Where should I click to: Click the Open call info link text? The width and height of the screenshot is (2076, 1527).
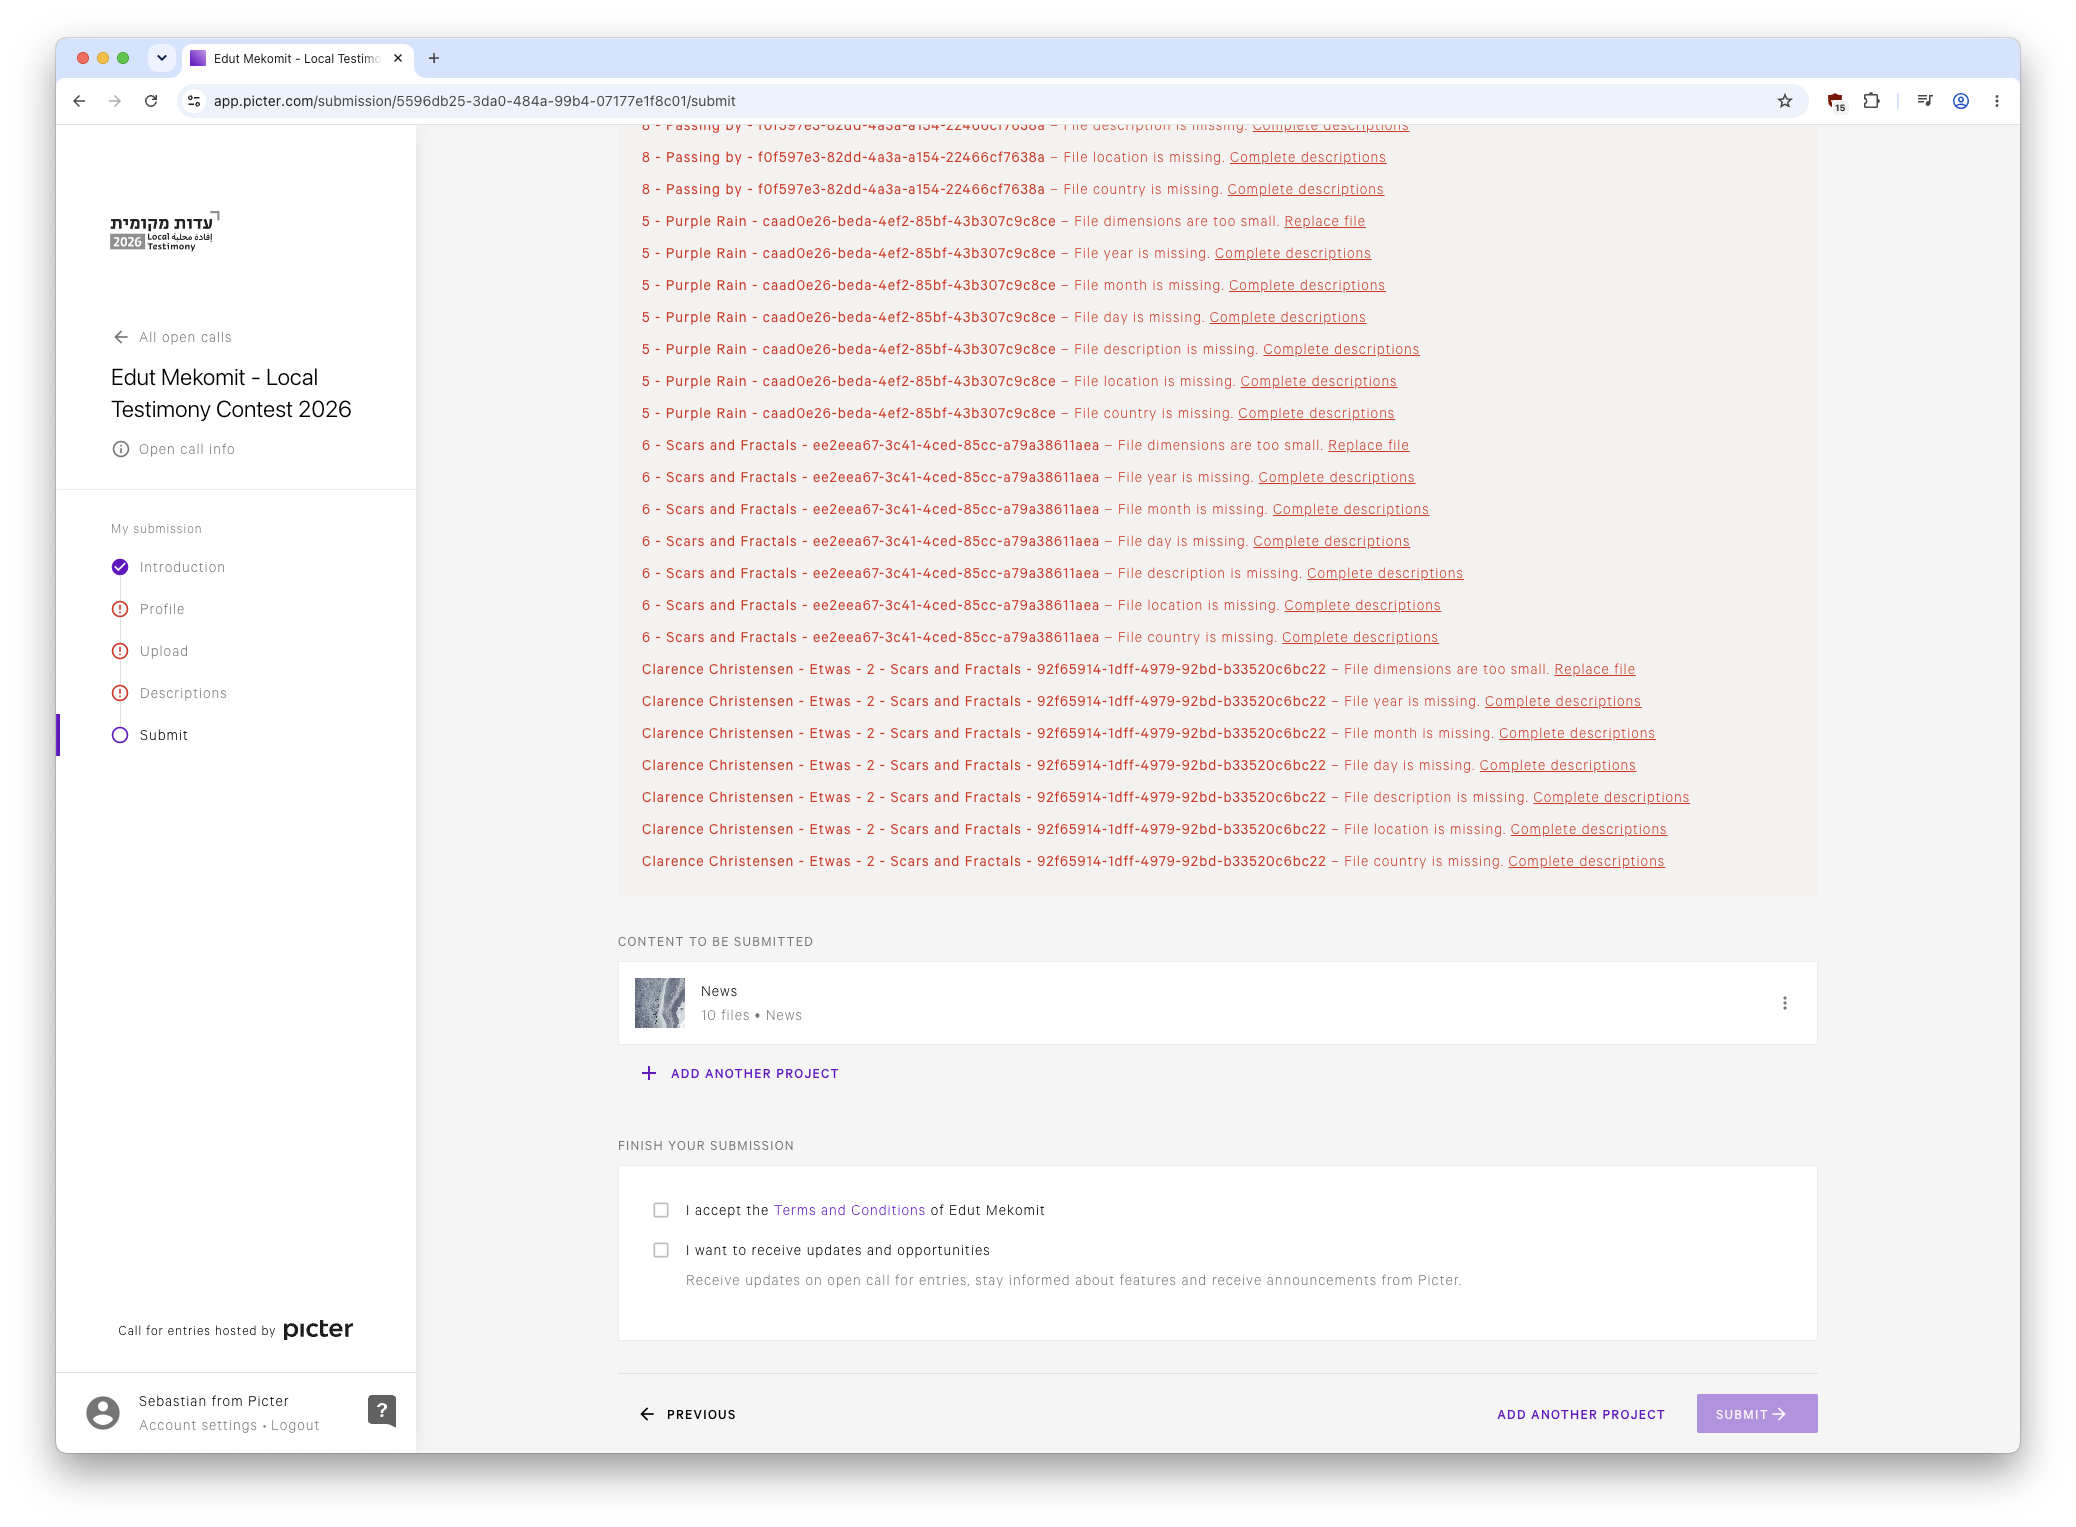coord(187,449)
